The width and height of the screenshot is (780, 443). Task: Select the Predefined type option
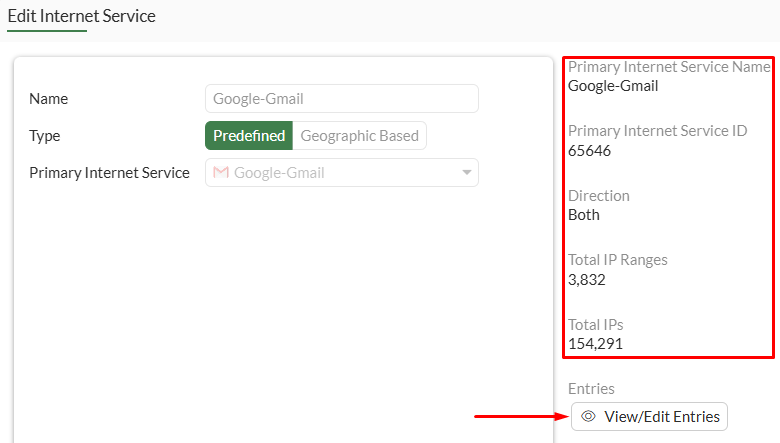pos(249,136)
